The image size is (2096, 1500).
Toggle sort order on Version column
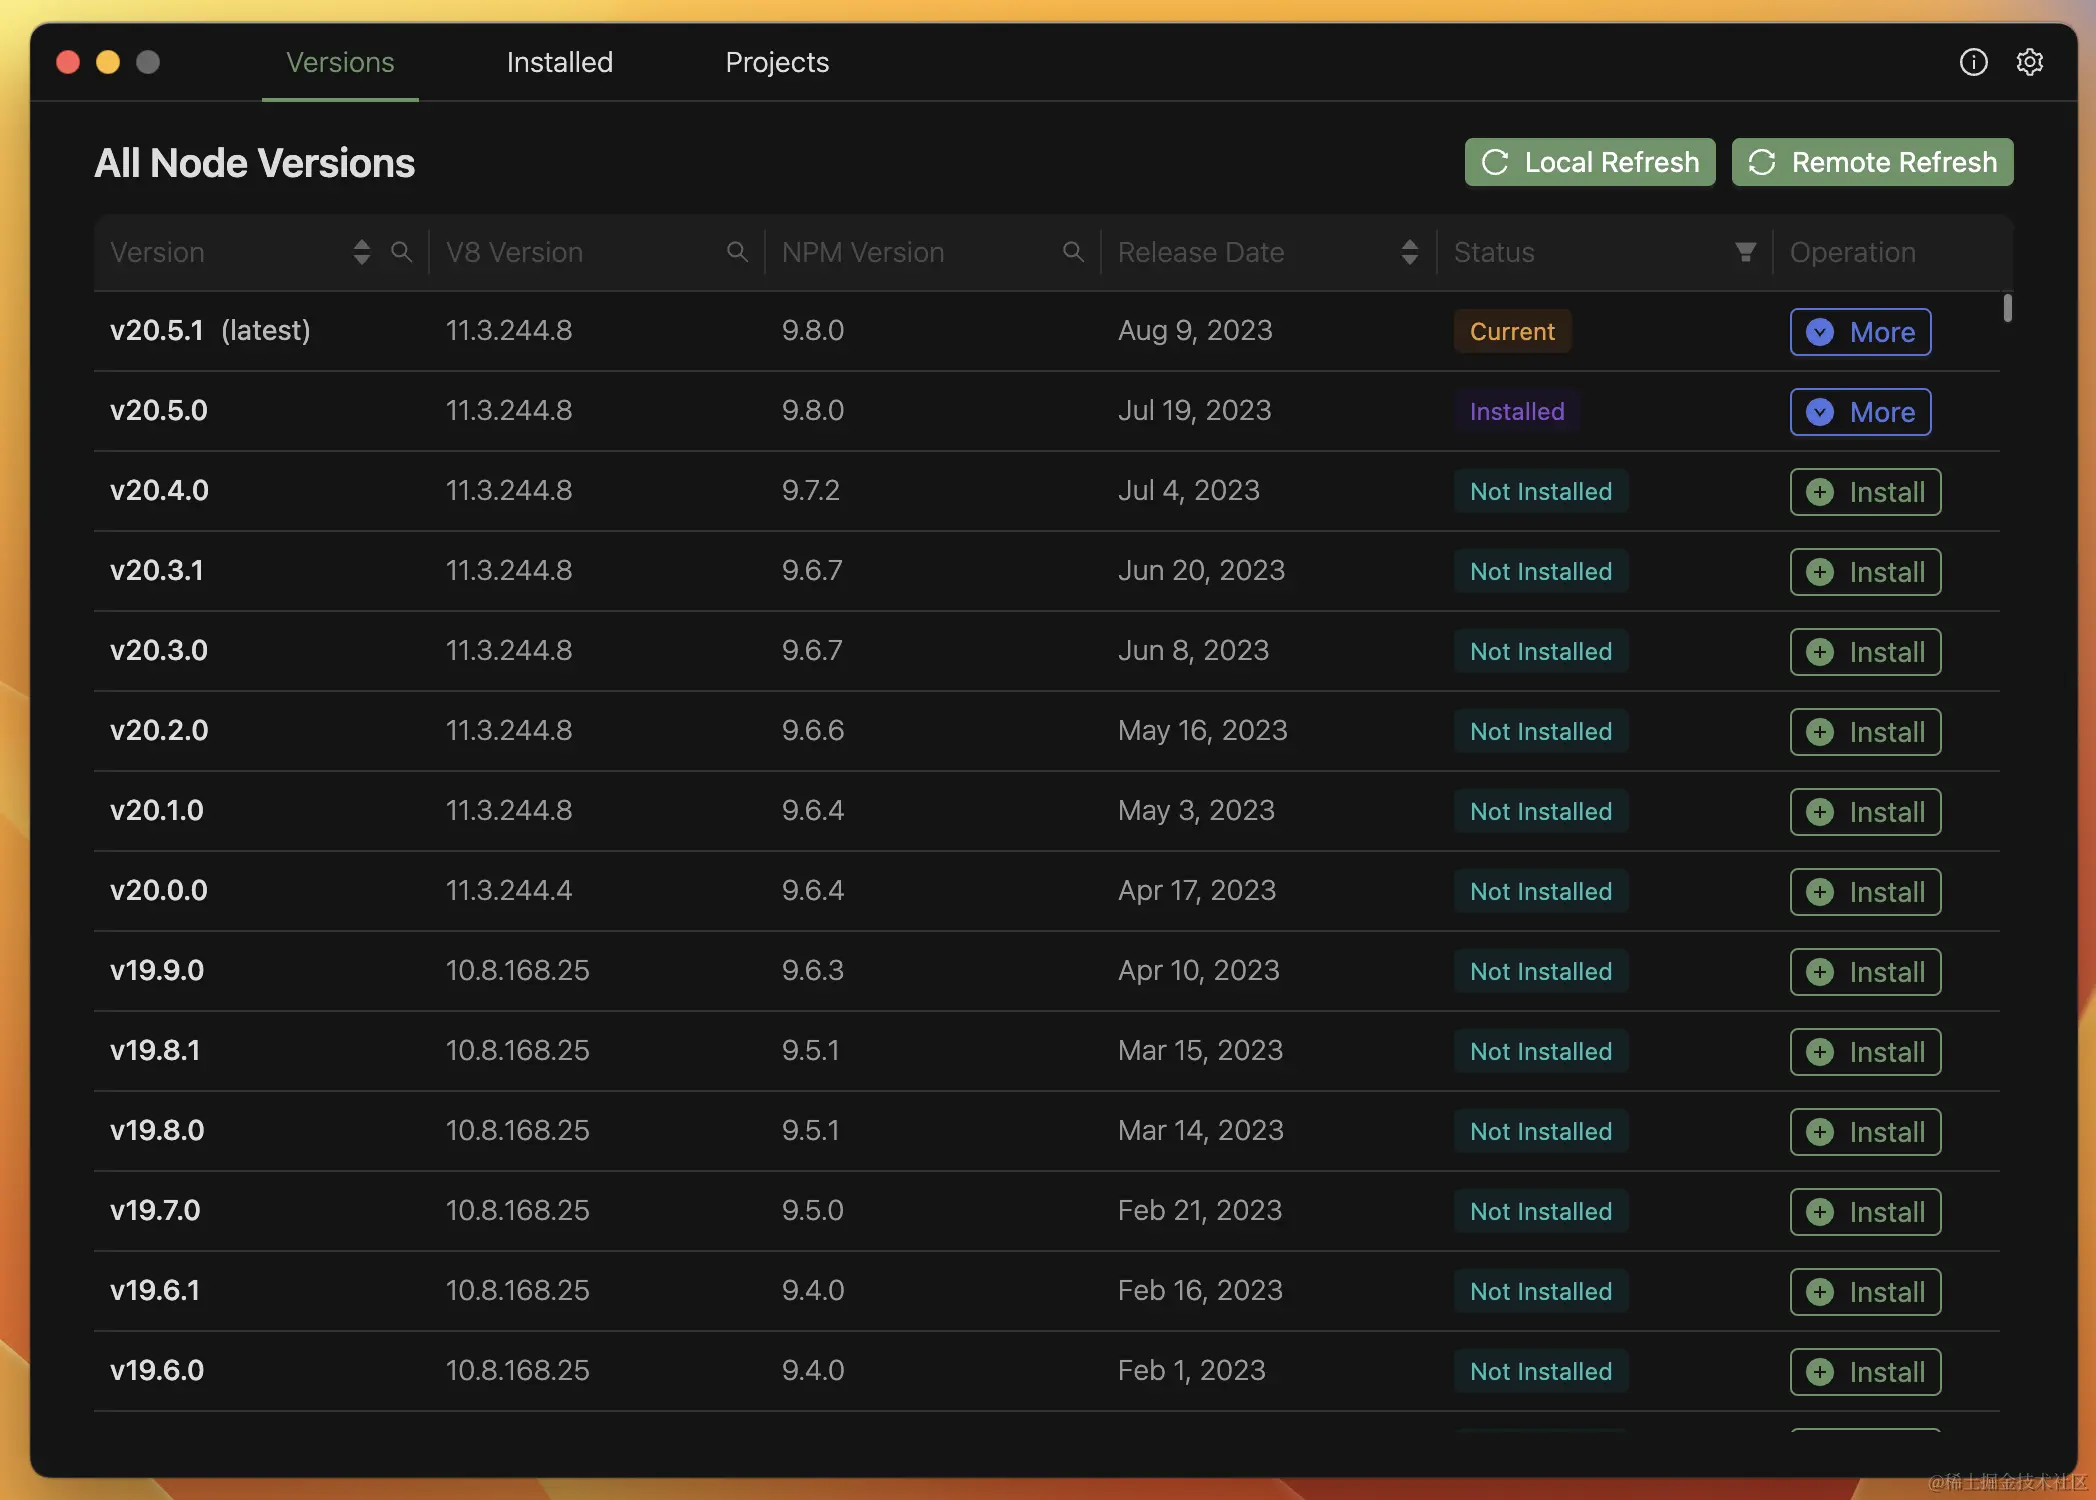click(x=362, y=252)
